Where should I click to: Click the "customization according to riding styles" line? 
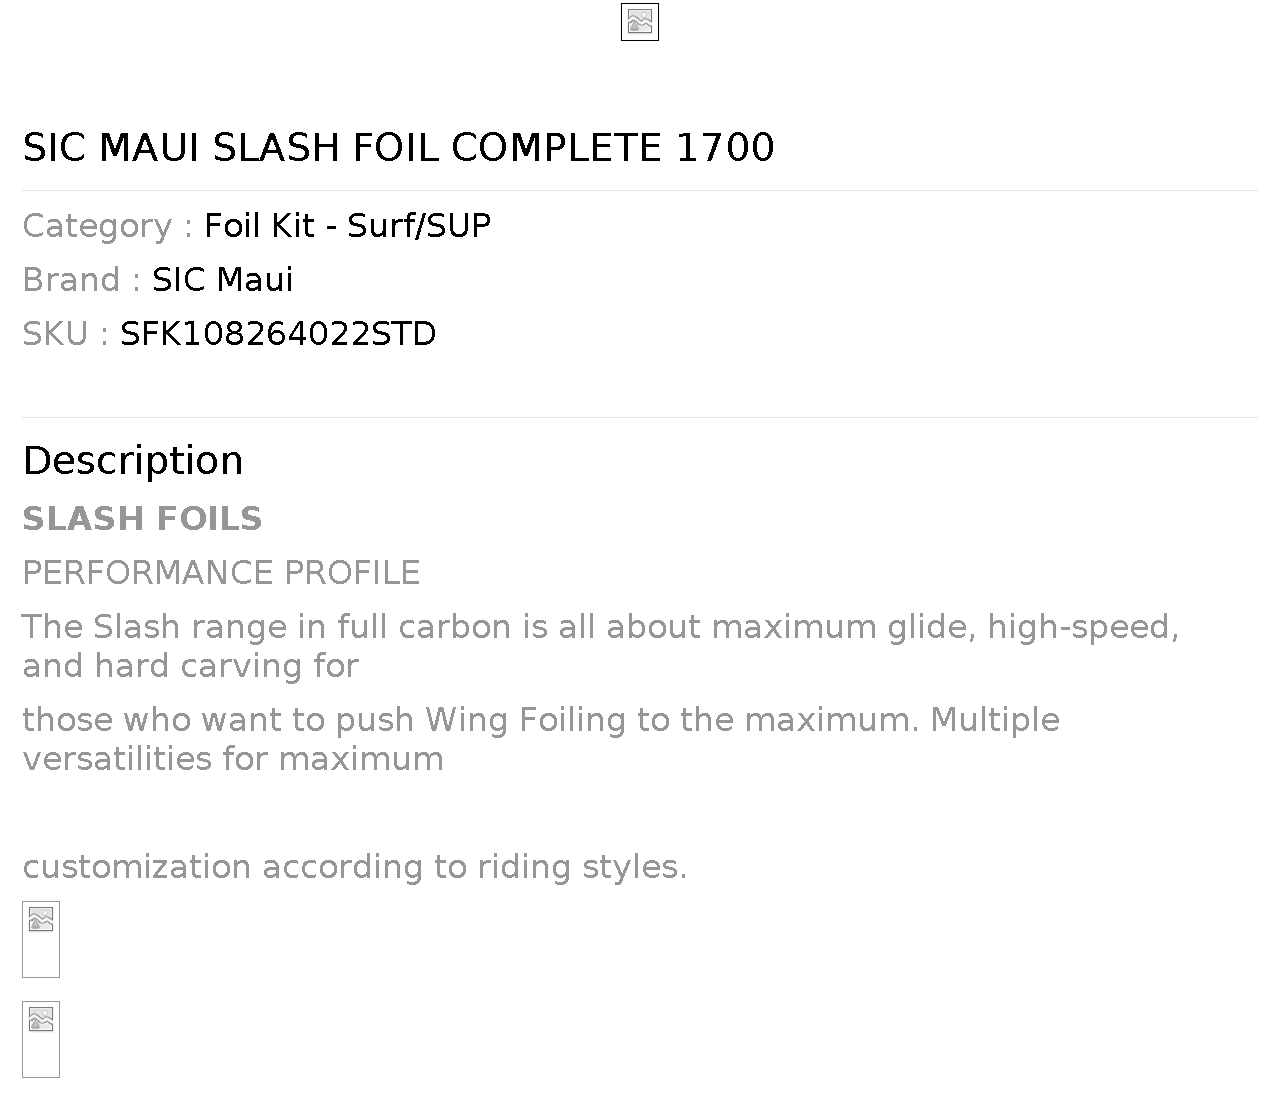click(x=354, y=867)
